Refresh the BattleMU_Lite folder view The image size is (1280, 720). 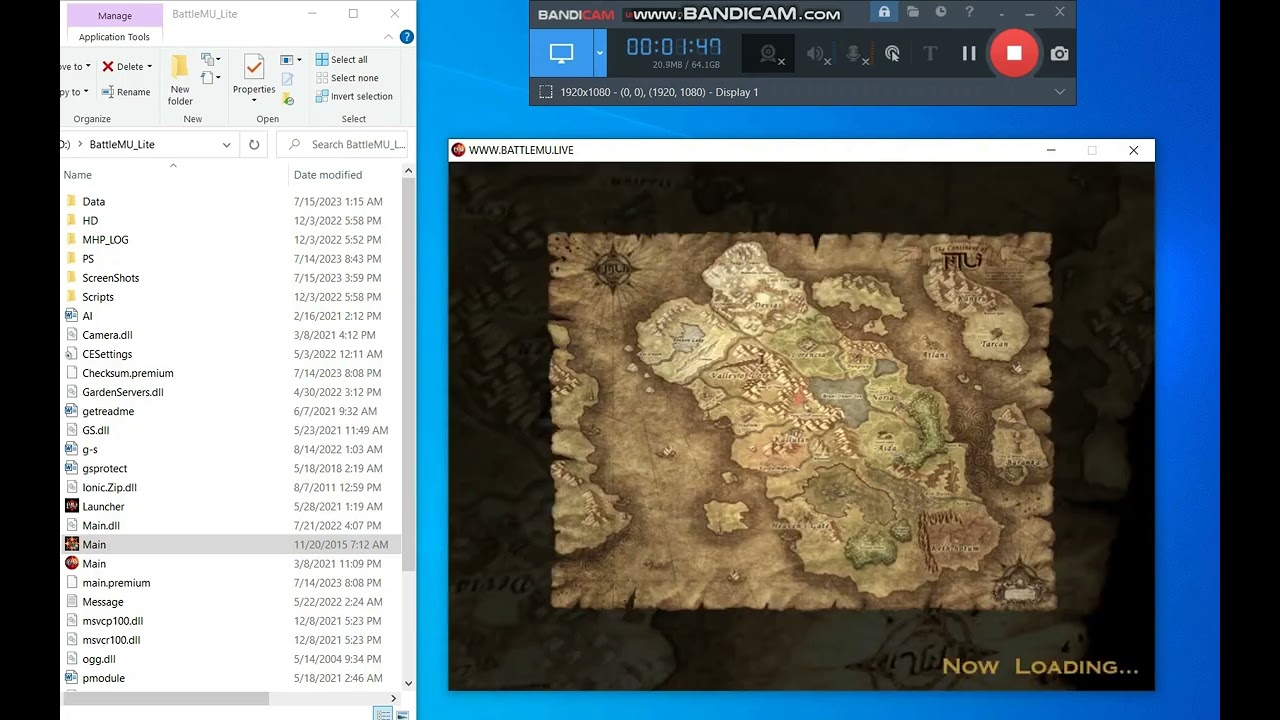tap(254, 144)
